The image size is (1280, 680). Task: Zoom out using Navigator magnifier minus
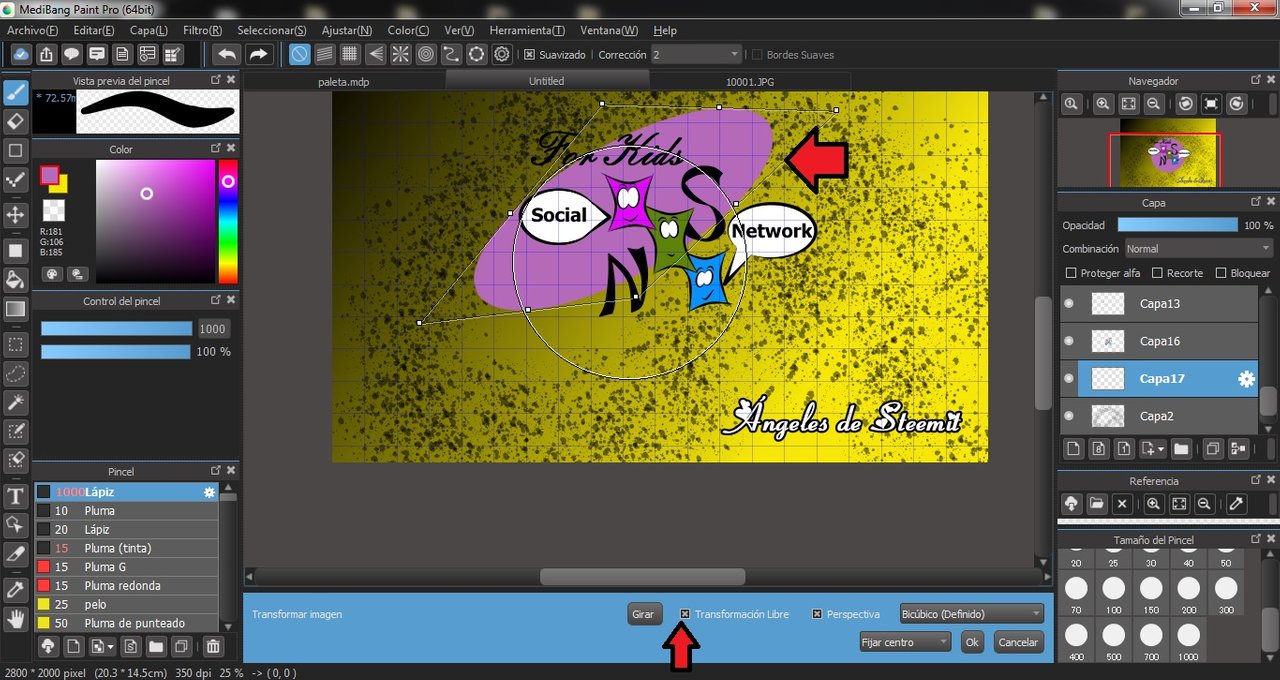[1153, 104]
